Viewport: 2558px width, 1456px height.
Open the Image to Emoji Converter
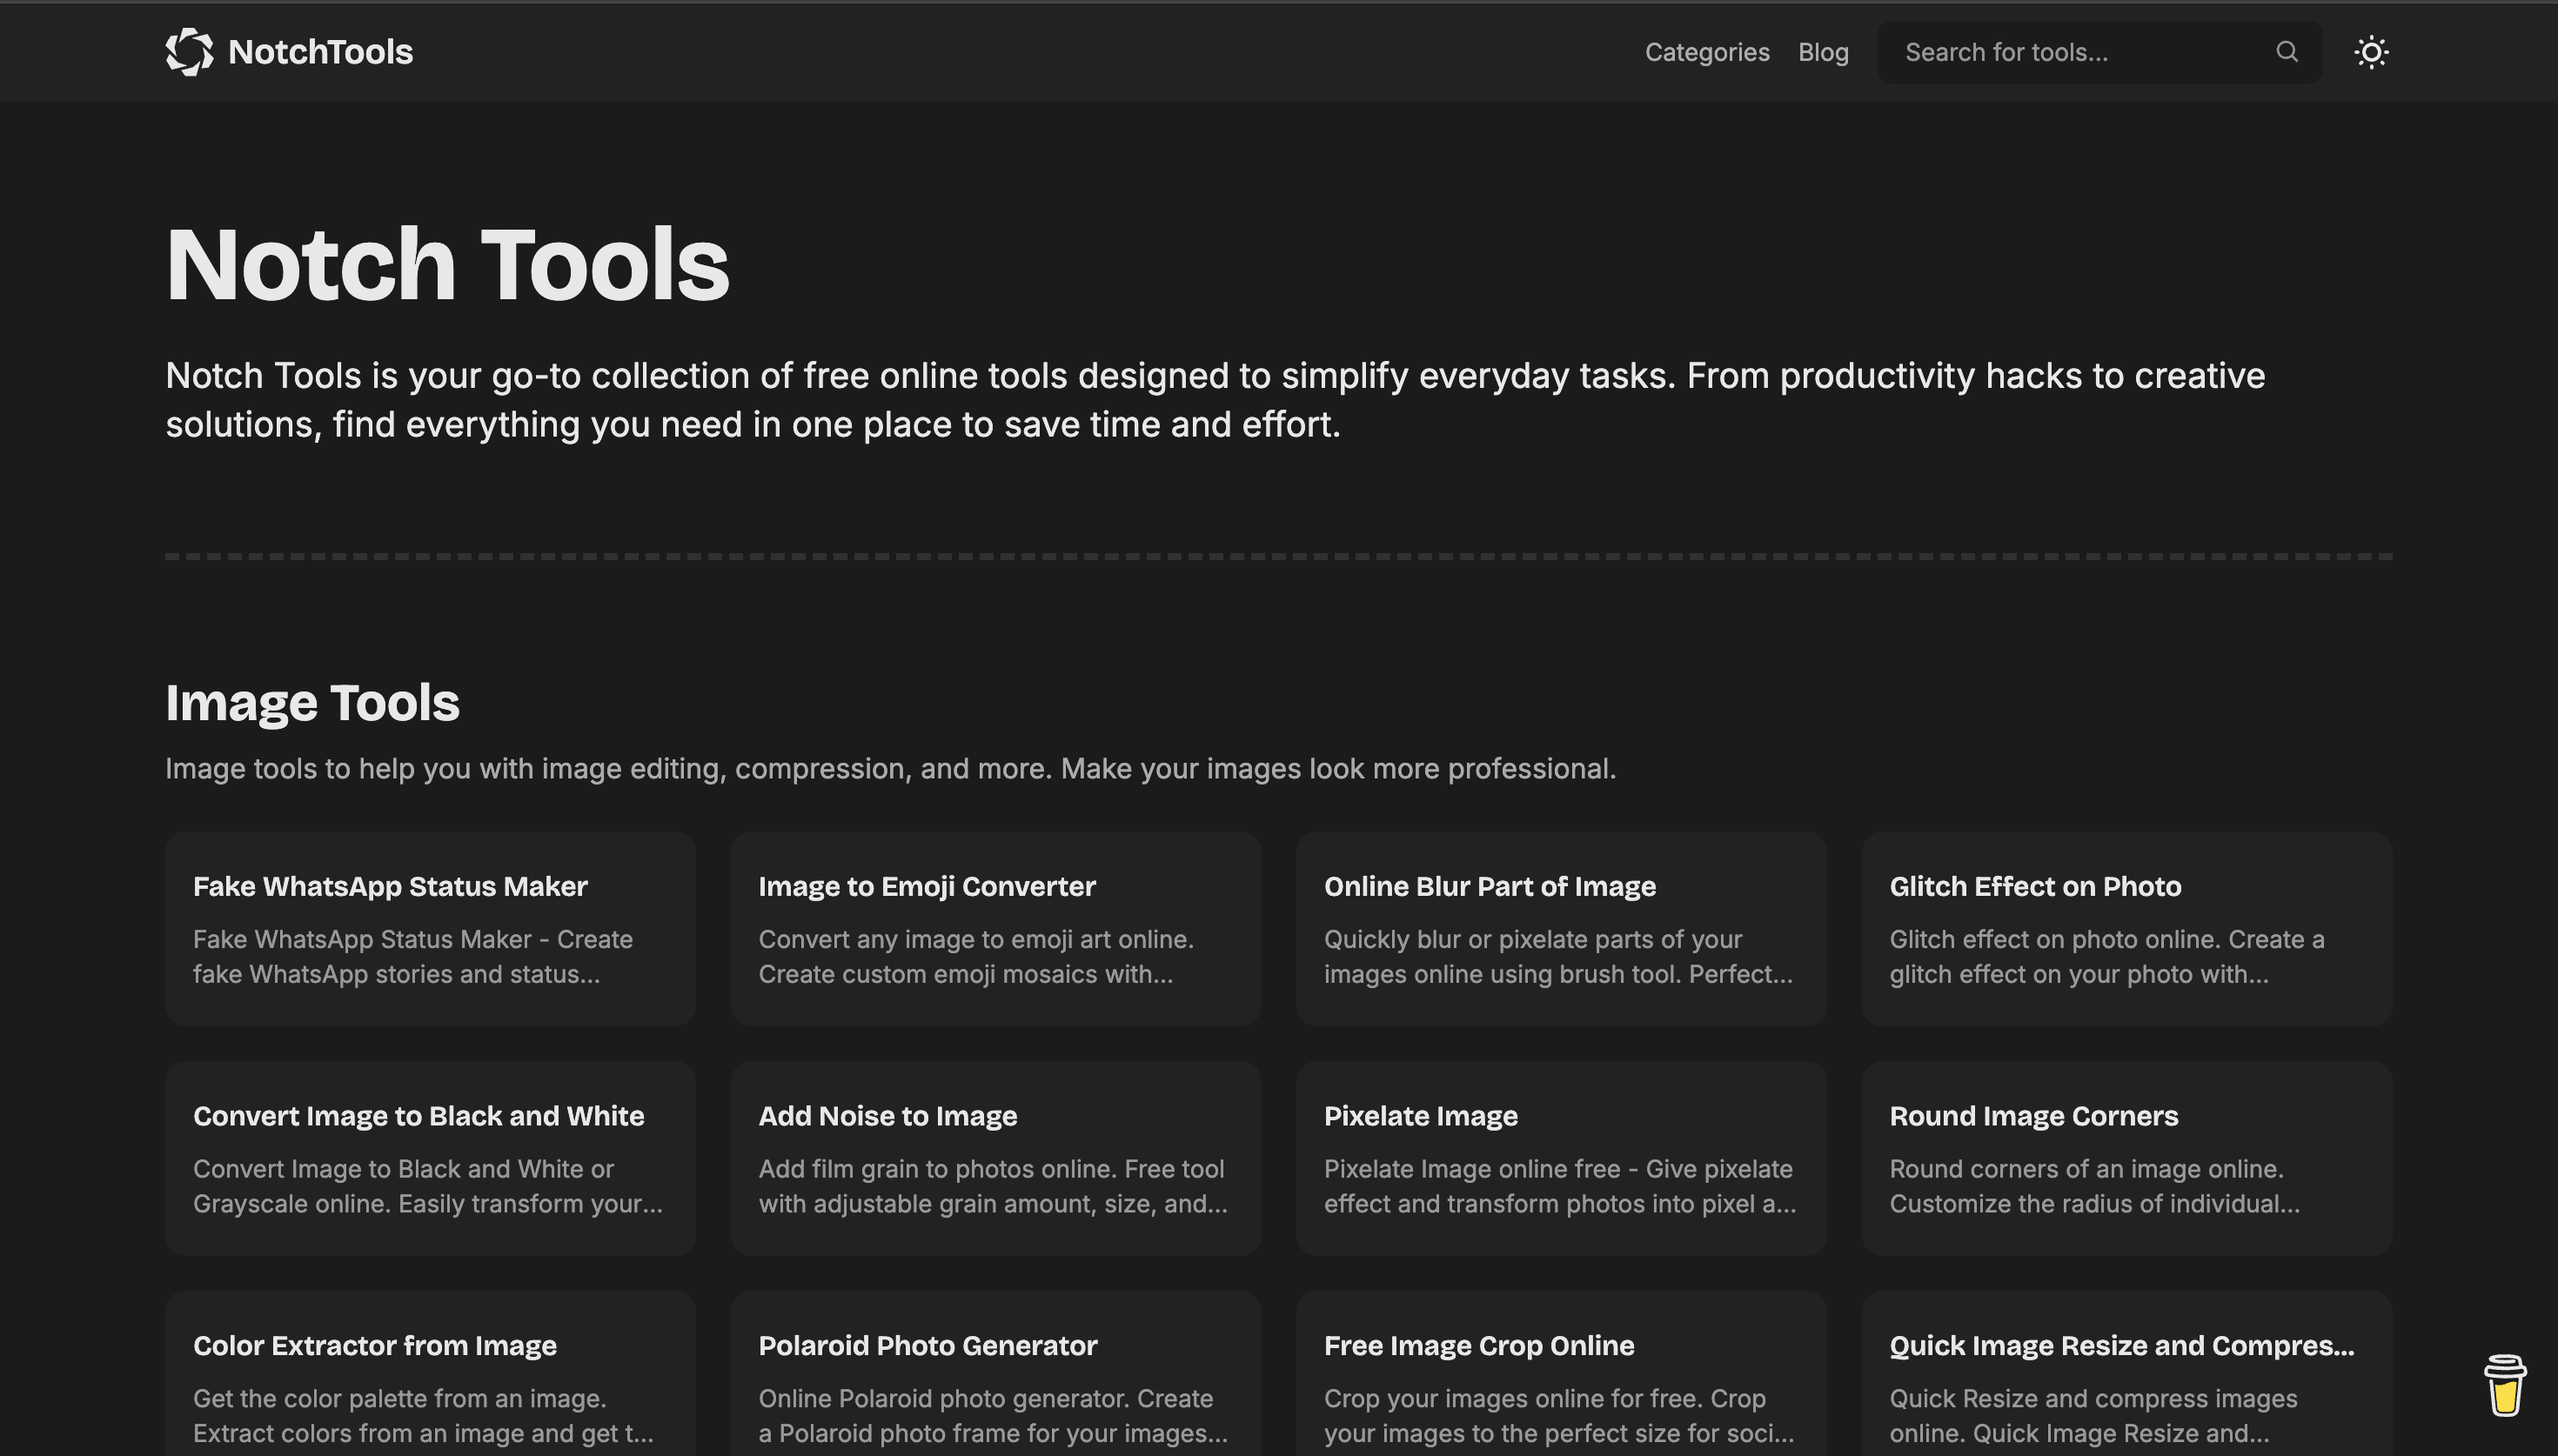tap(995, 928)
